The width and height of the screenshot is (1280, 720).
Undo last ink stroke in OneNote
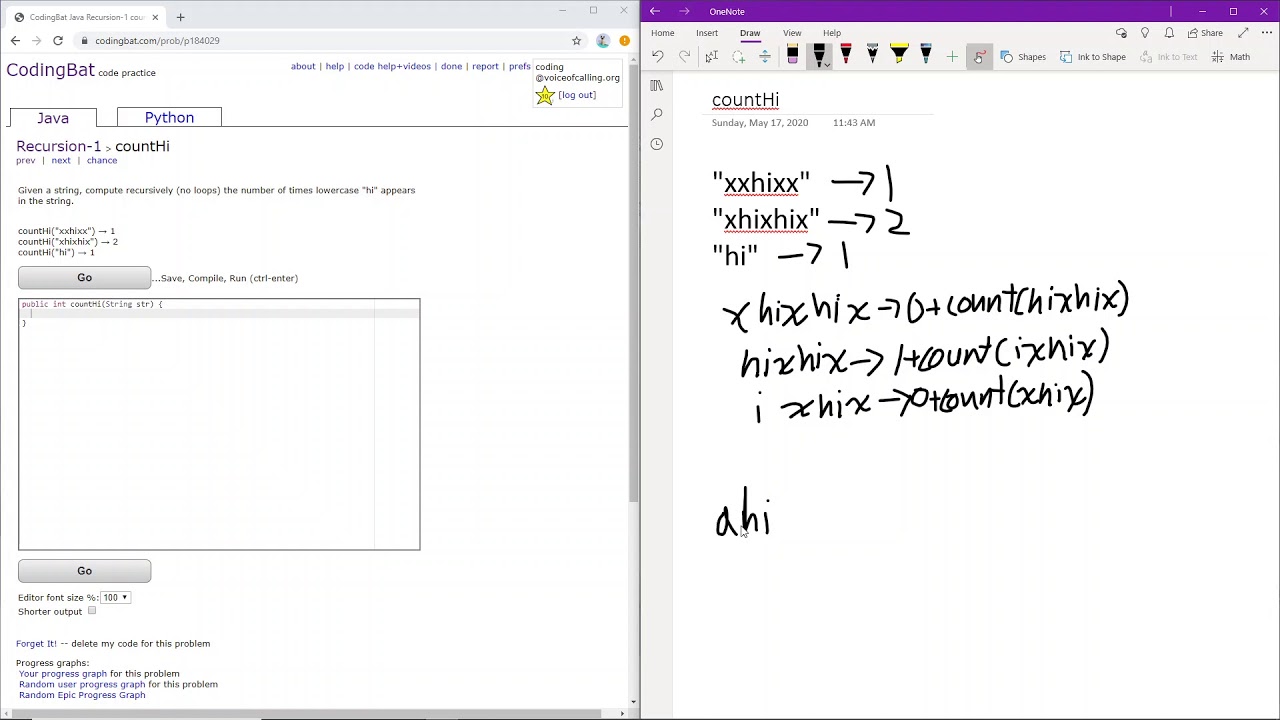(657, 57)
